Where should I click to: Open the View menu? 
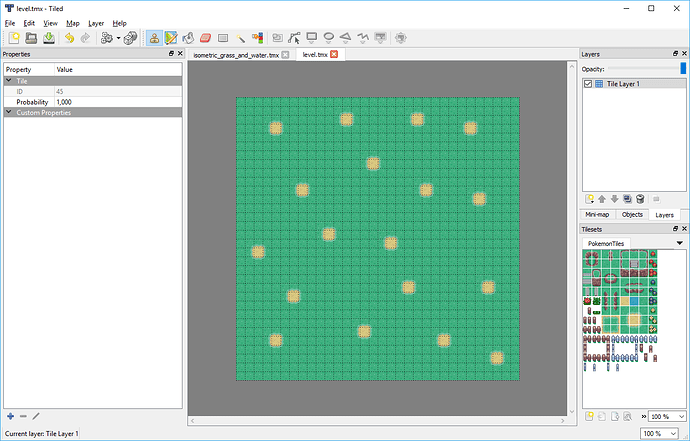coord(51,23)
